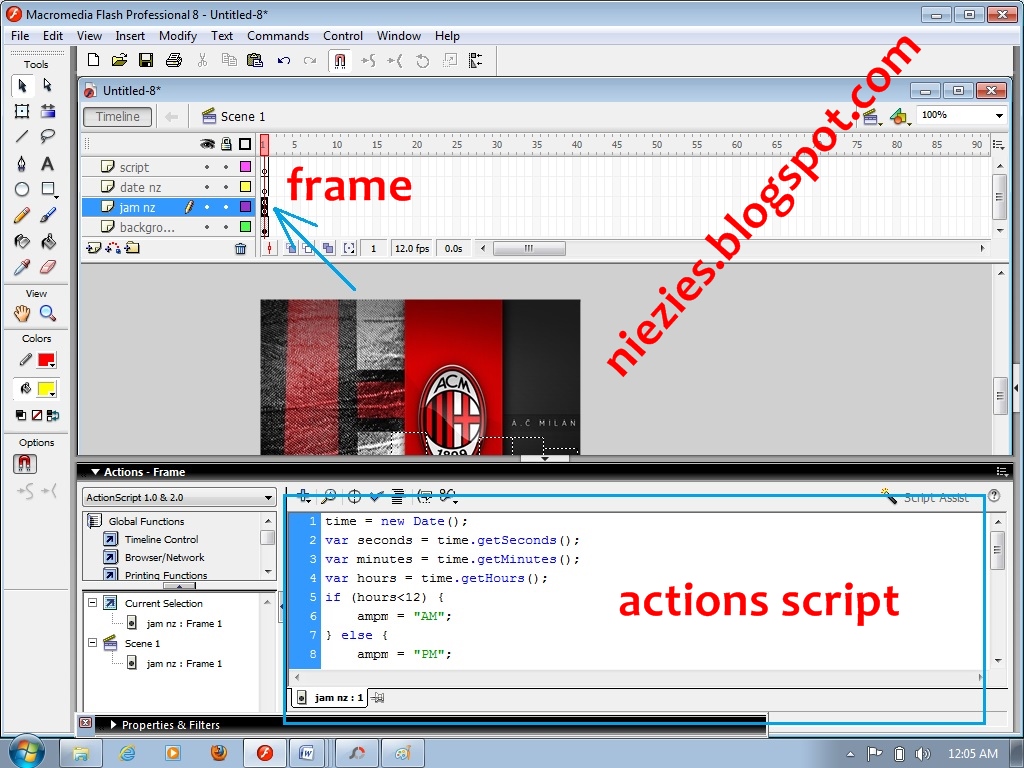Select the Pencil tool

click(22, 215)
